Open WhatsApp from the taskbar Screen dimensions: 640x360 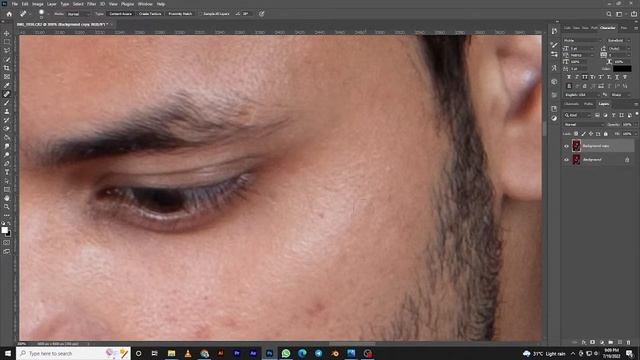286,353
